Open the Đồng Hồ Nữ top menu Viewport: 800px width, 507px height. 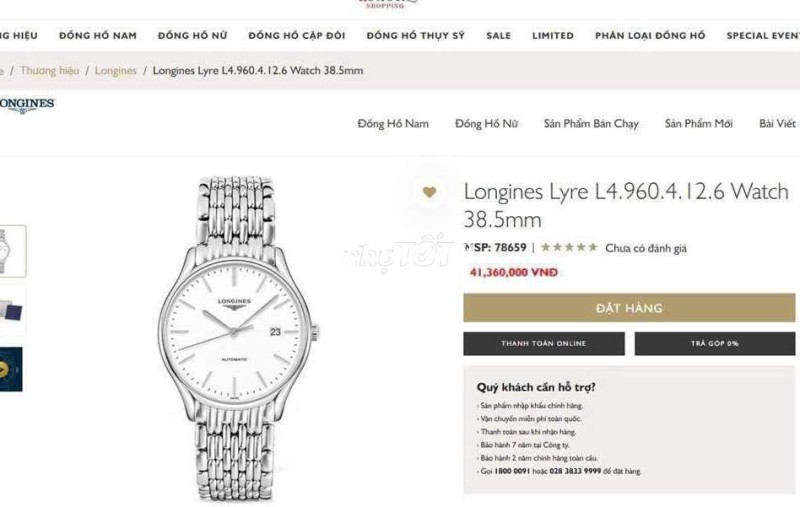pos(192,36)
